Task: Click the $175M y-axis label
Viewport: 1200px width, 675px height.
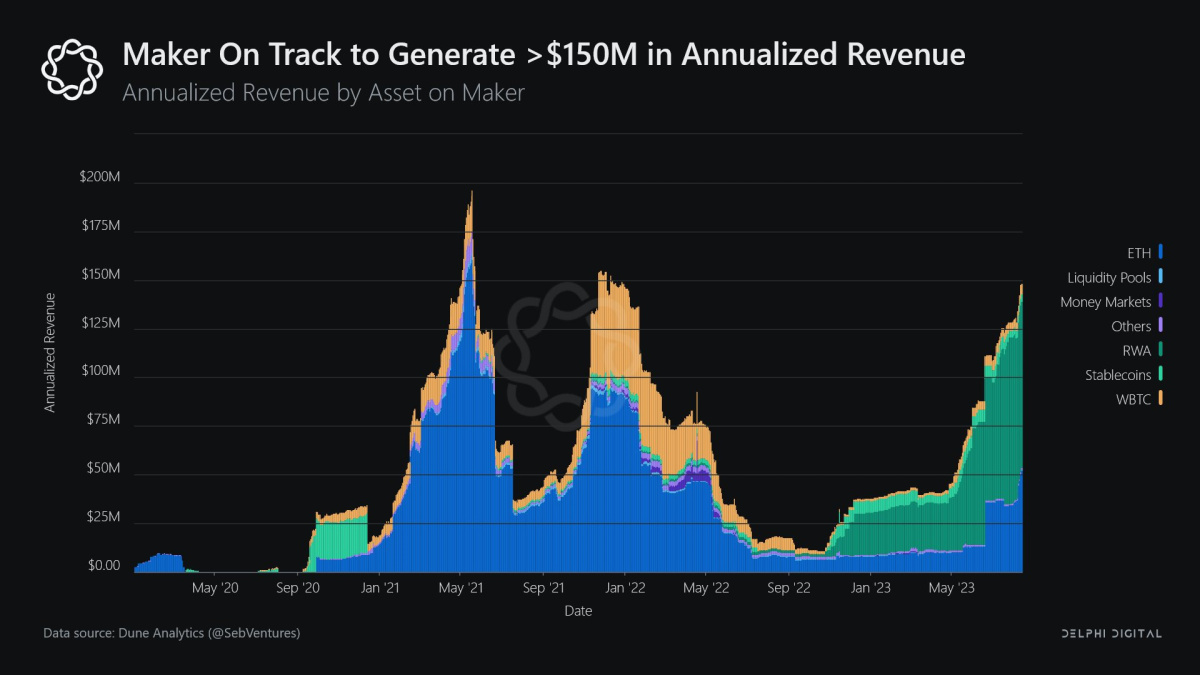Action: 100,226
